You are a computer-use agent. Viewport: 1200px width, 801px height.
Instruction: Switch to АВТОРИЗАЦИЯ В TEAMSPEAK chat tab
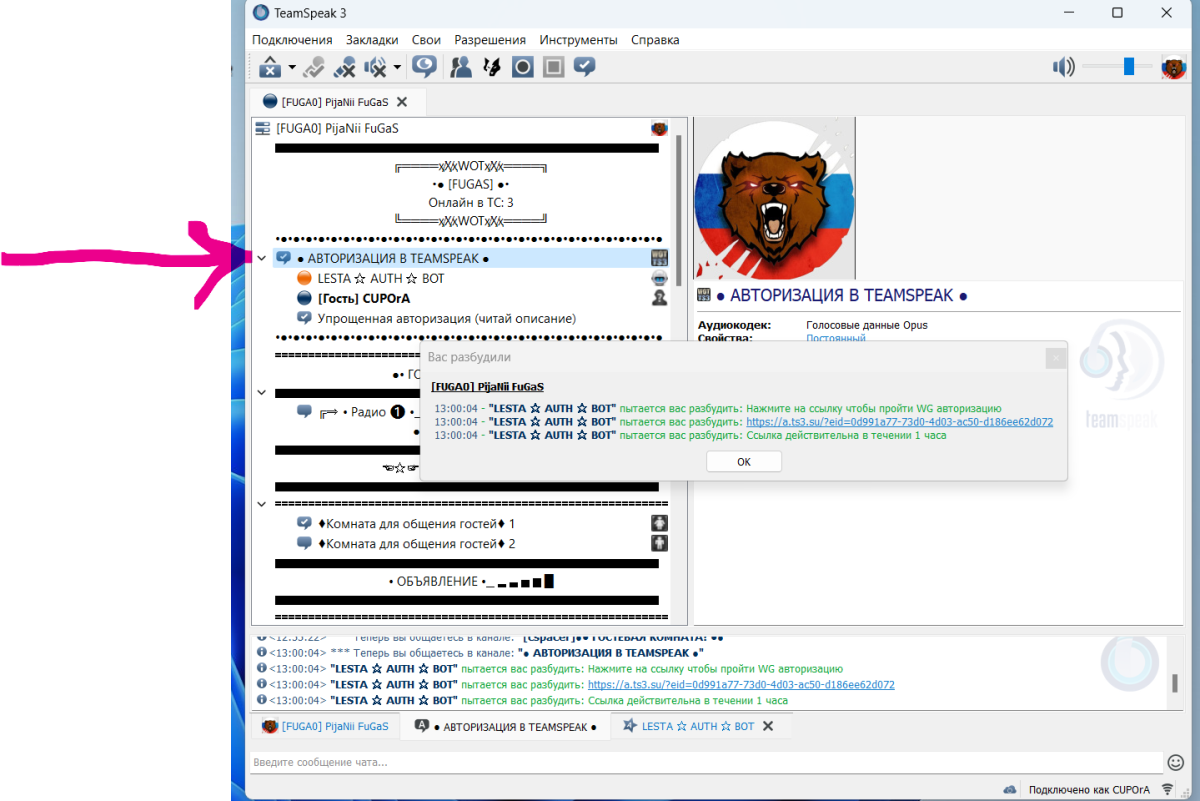[x=506, y=727]
